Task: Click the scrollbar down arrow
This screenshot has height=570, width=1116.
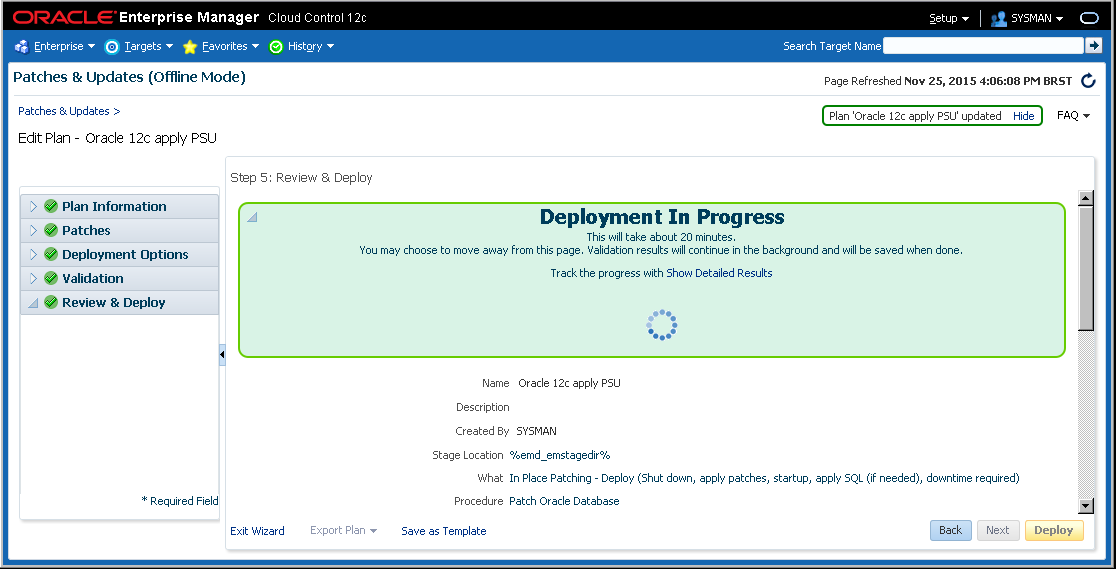Action: coord(1085,506)
